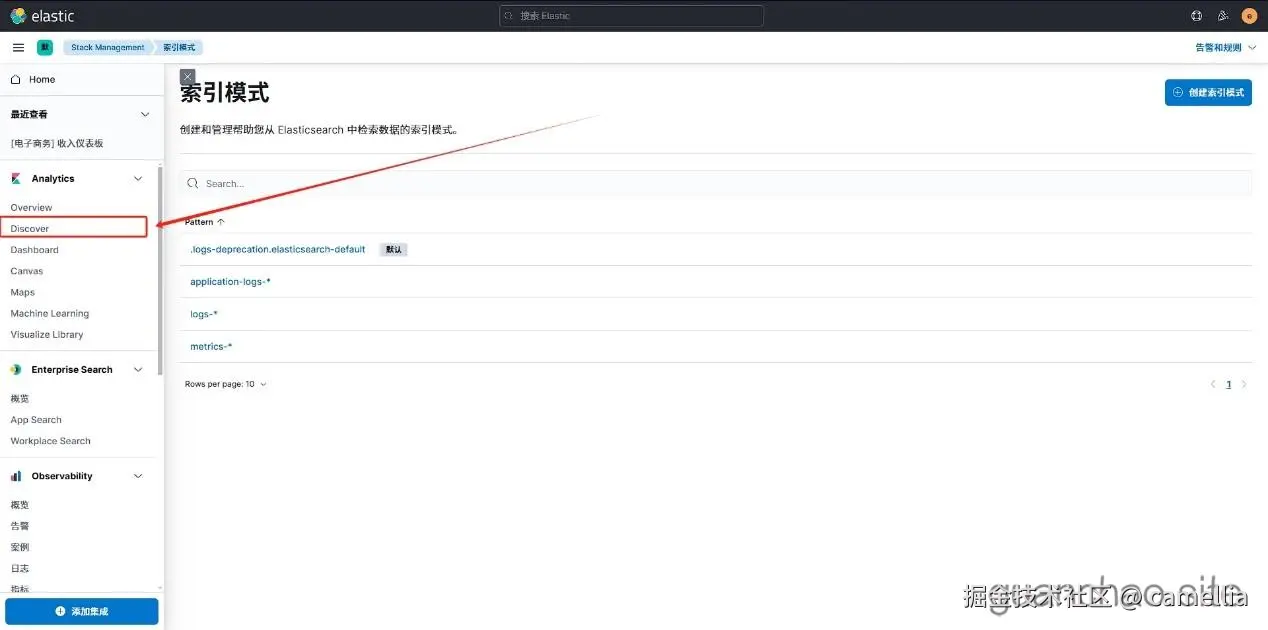This screenshot has height=630, width=1268.
Task: Open the green space selector avatar
Action: tap(45, 48)
